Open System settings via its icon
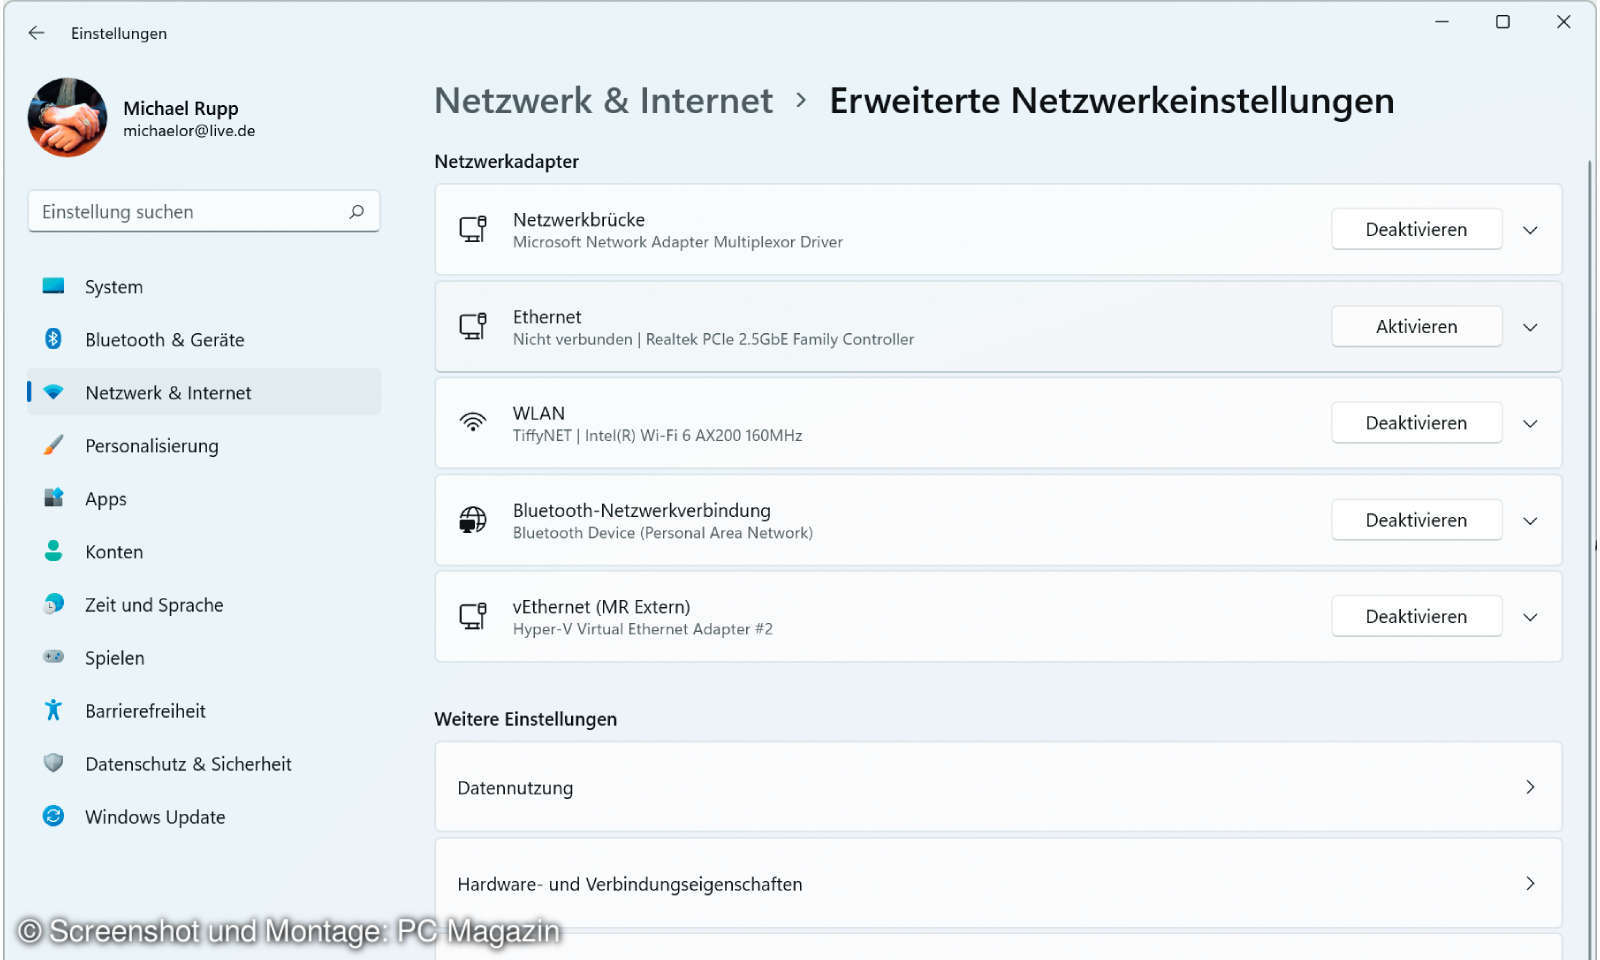This screenshot has width=1600, height=960. pyautogui.click(x=53, y=286)
